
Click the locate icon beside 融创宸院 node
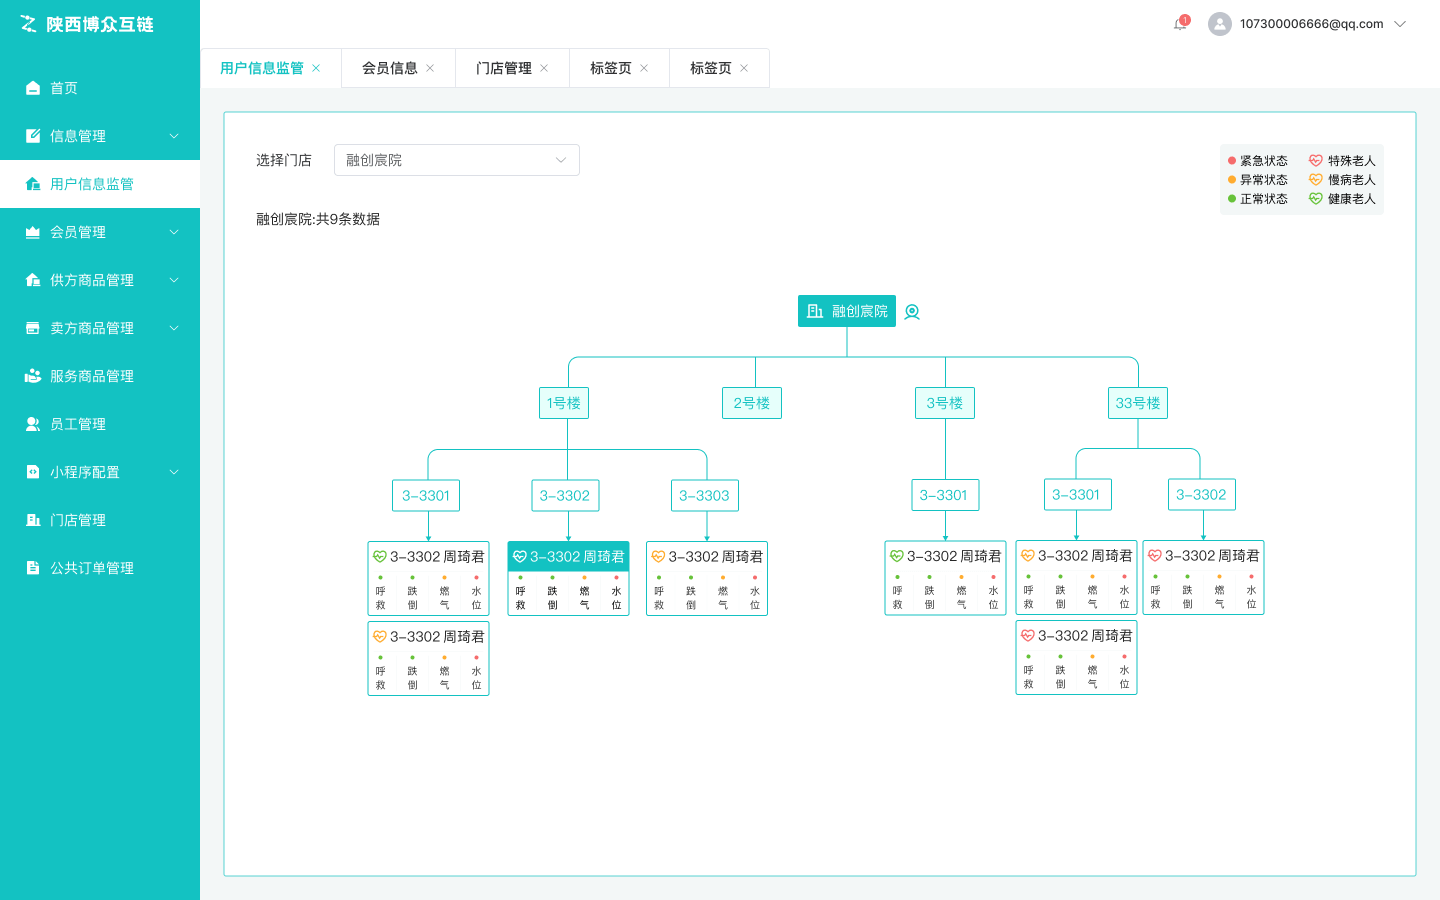pyautogui.click(x=912, y=312)
